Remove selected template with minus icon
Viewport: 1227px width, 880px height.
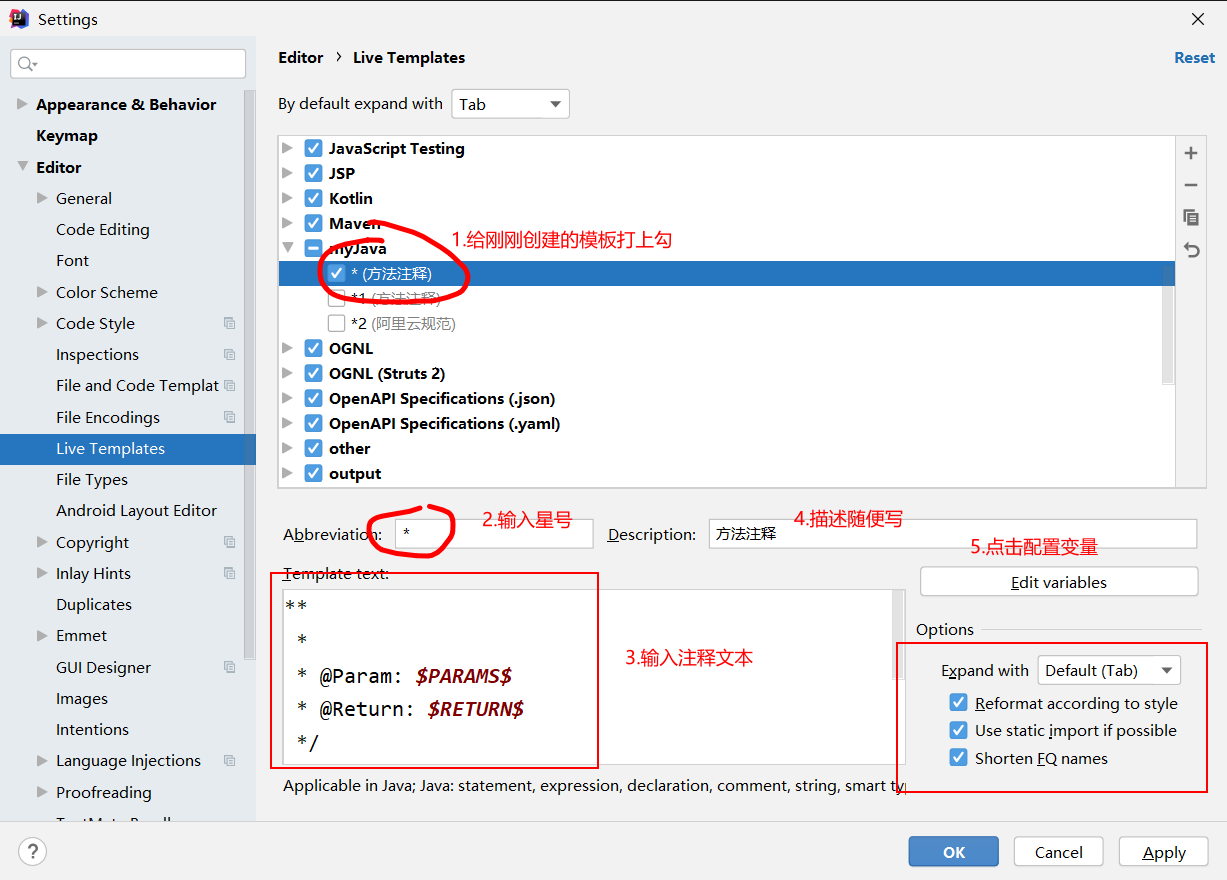[x=1190, y=185]
